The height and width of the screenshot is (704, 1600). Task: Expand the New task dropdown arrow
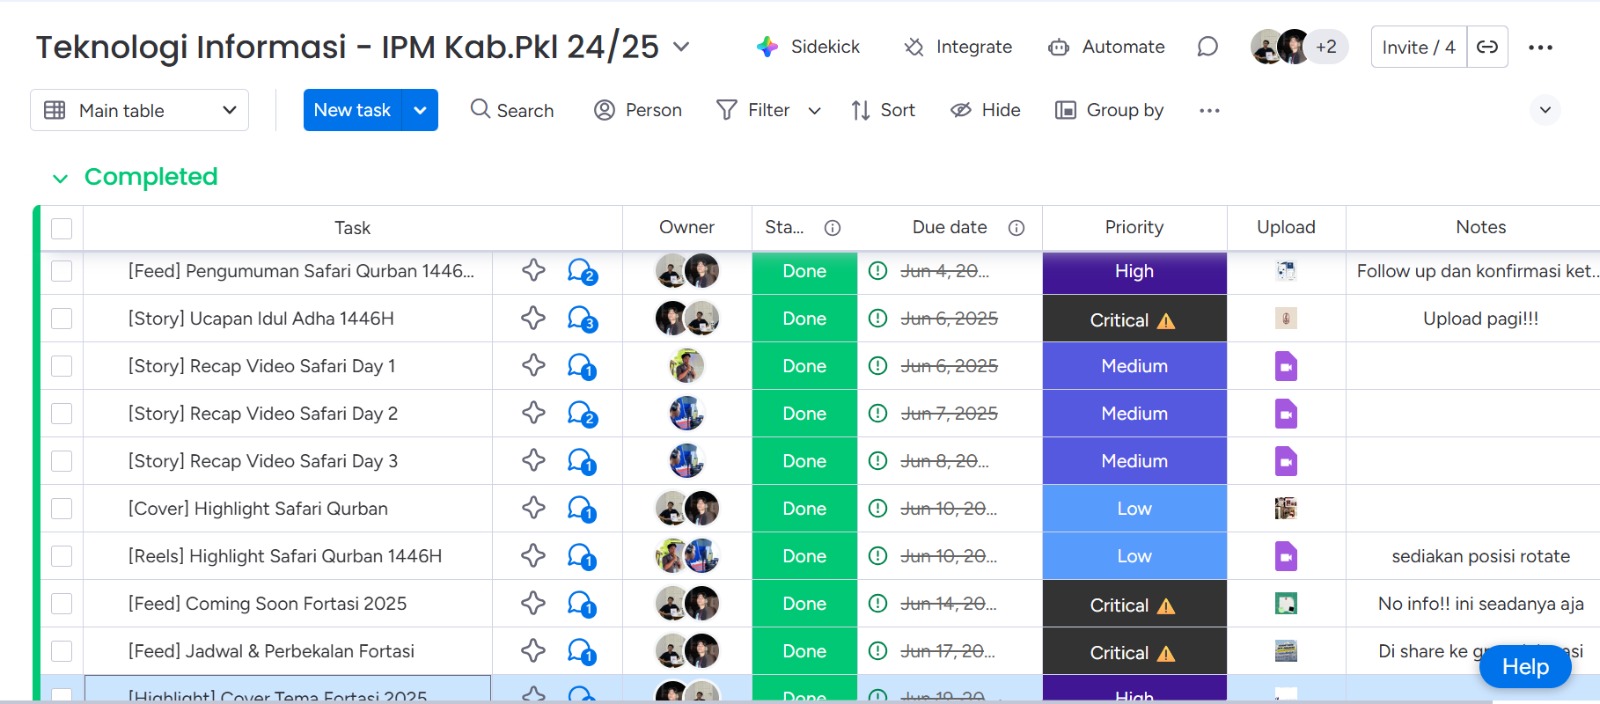[420, 110]
